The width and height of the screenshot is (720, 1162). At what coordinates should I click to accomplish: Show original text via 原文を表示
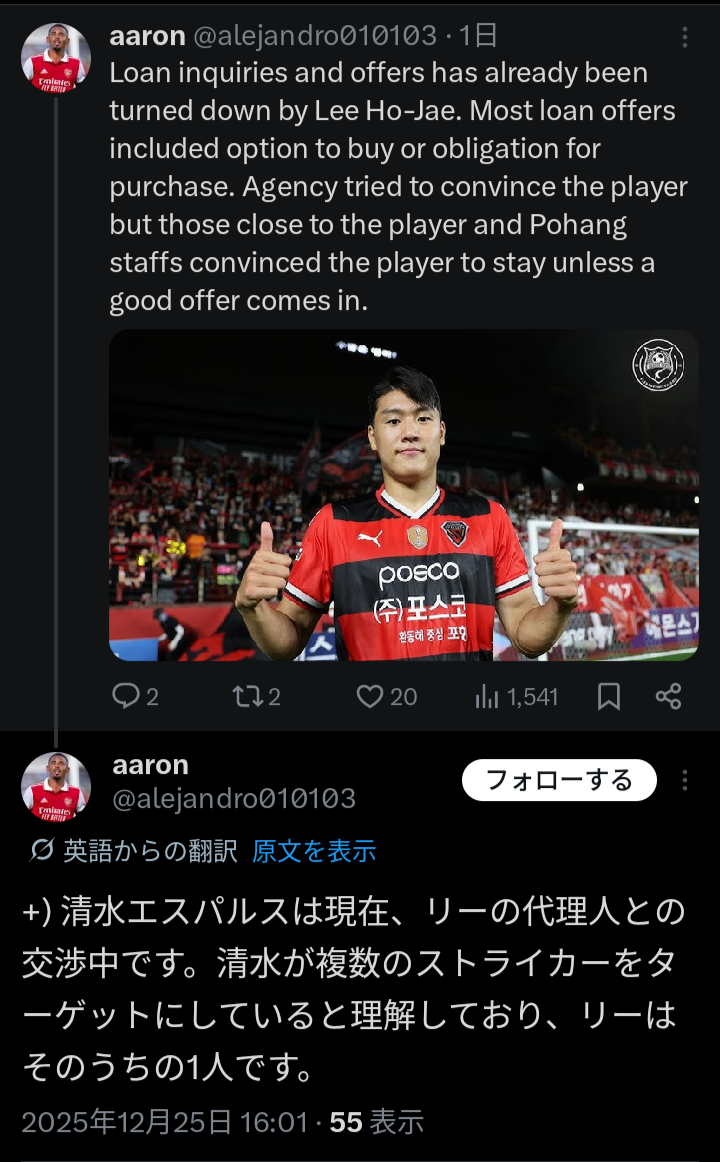pos(313,851)
